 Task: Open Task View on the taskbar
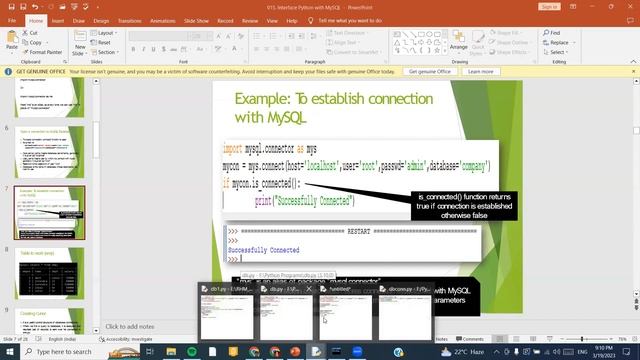150,351
